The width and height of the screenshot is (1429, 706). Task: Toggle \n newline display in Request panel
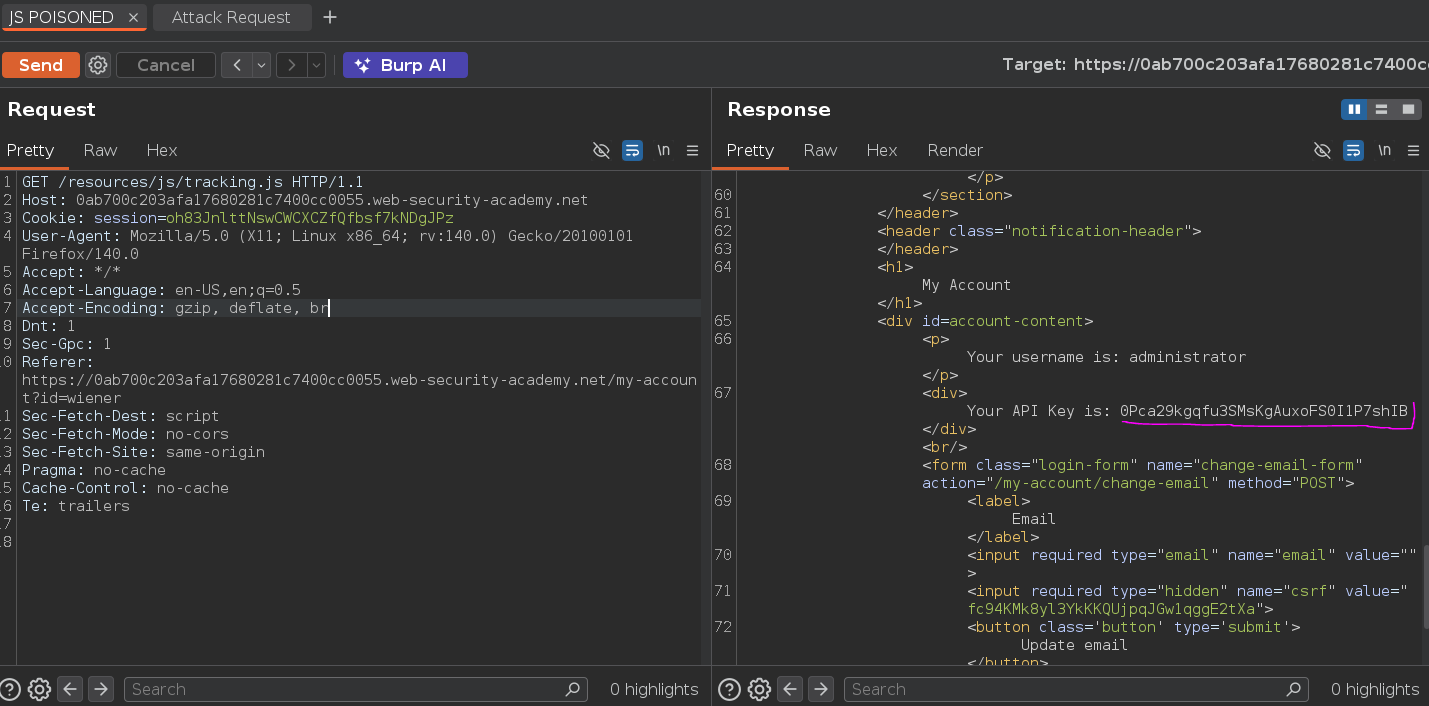point(663,151)
